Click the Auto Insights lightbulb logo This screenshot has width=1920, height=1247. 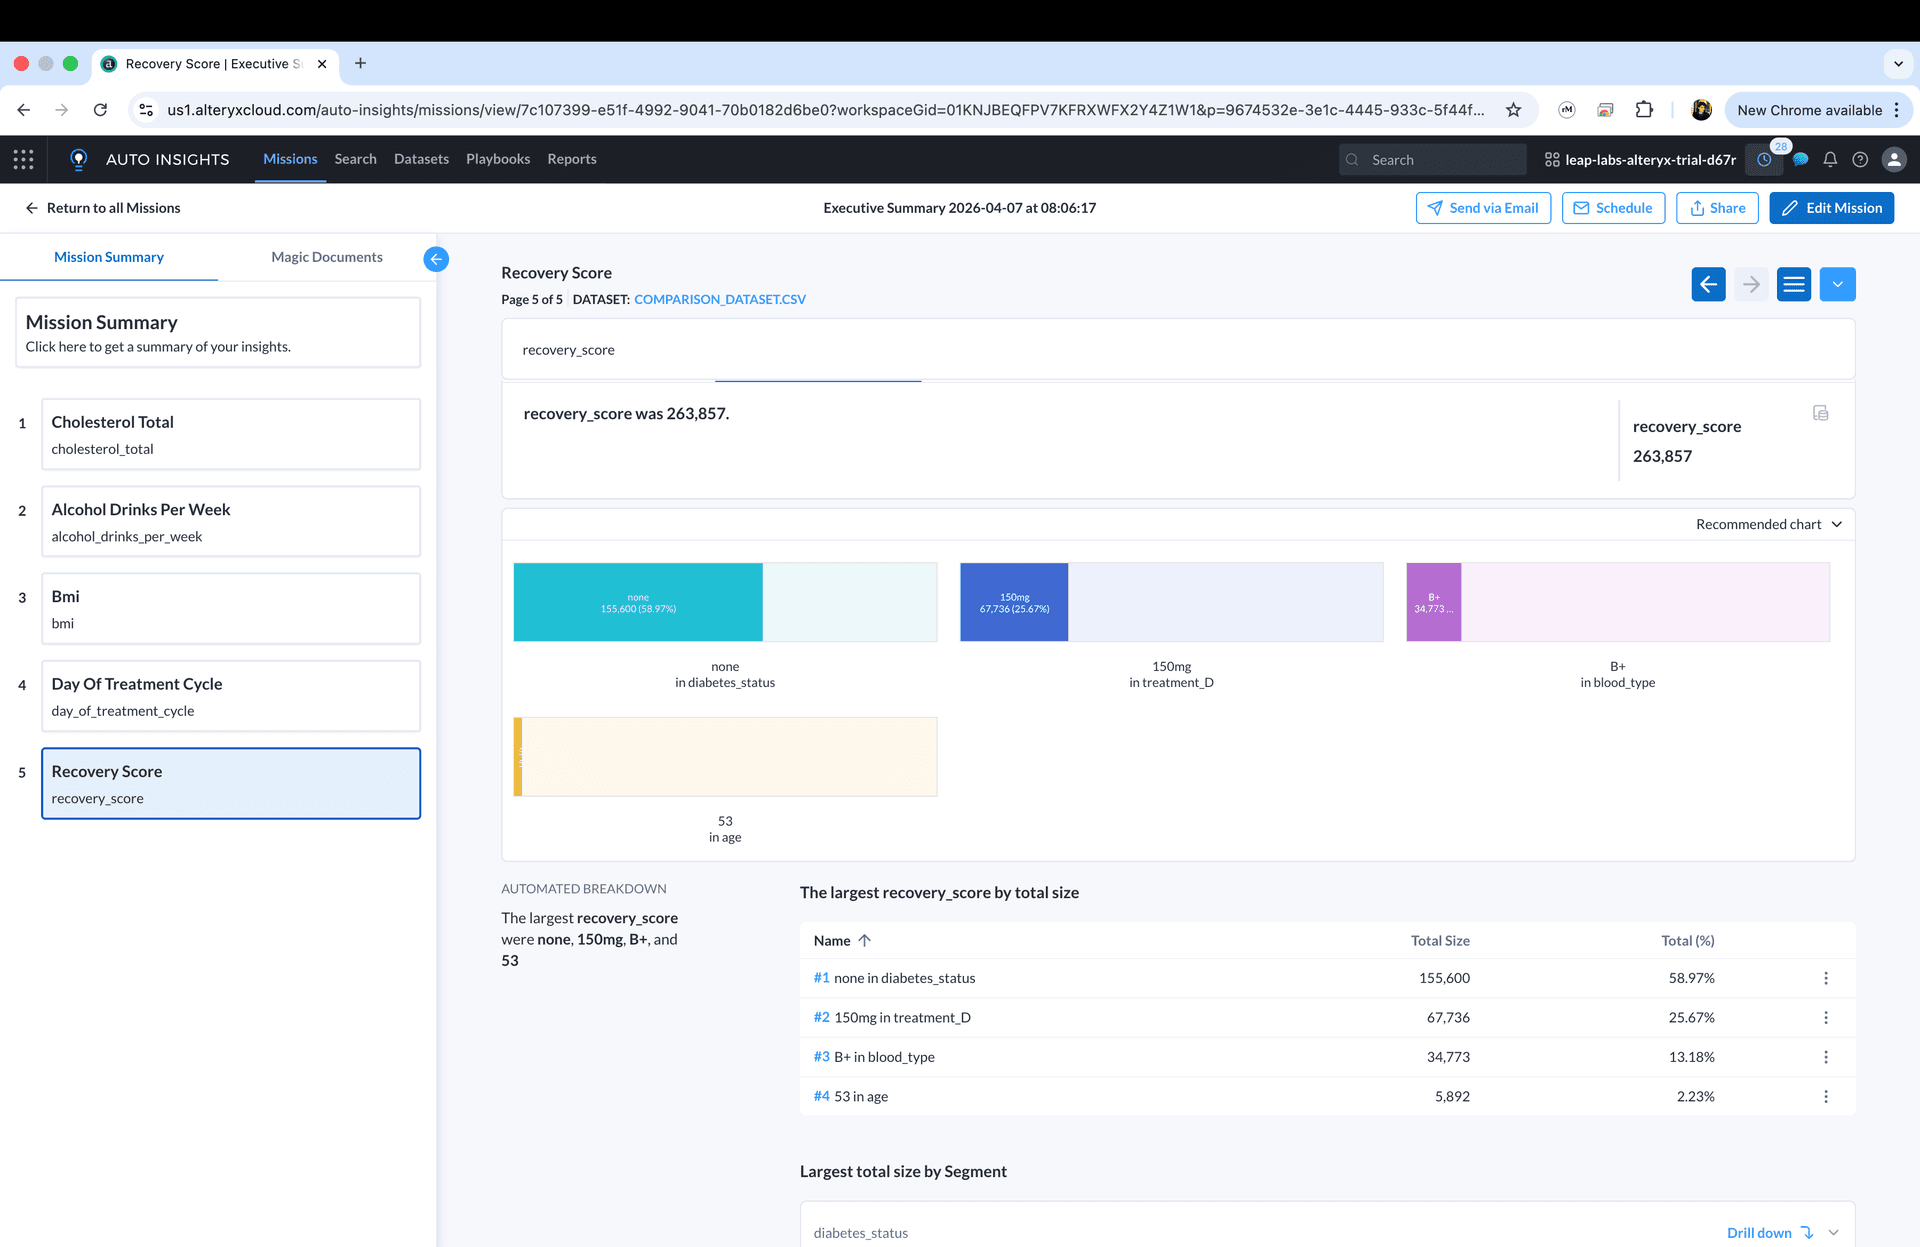[78, 159]
